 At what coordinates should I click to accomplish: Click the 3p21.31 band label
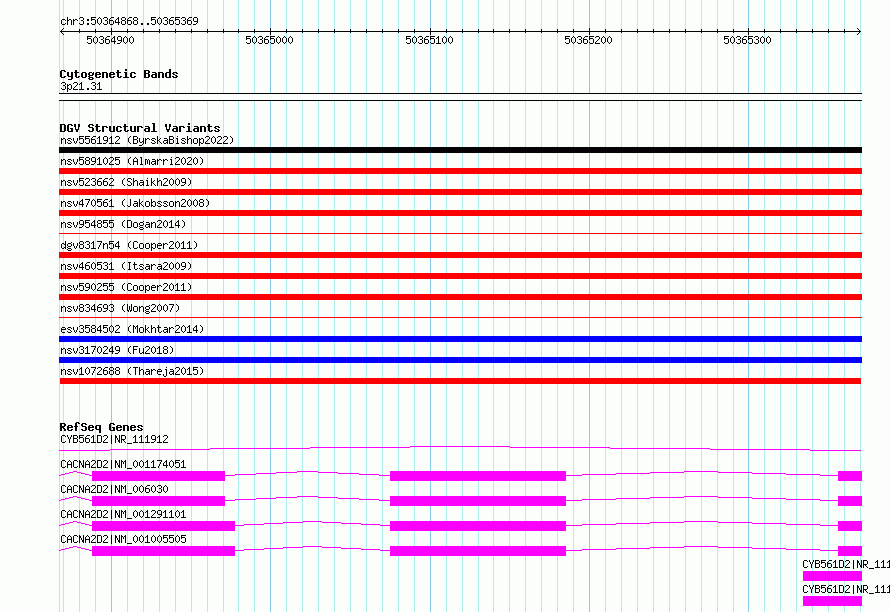[x=81, y=86]
